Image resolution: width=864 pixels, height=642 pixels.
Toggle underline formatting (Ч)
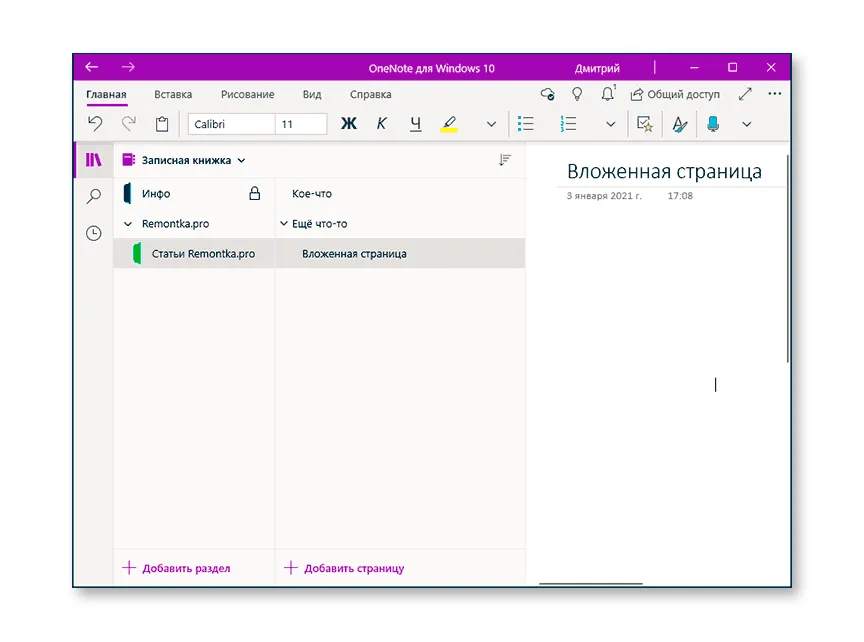coord(415,124)
